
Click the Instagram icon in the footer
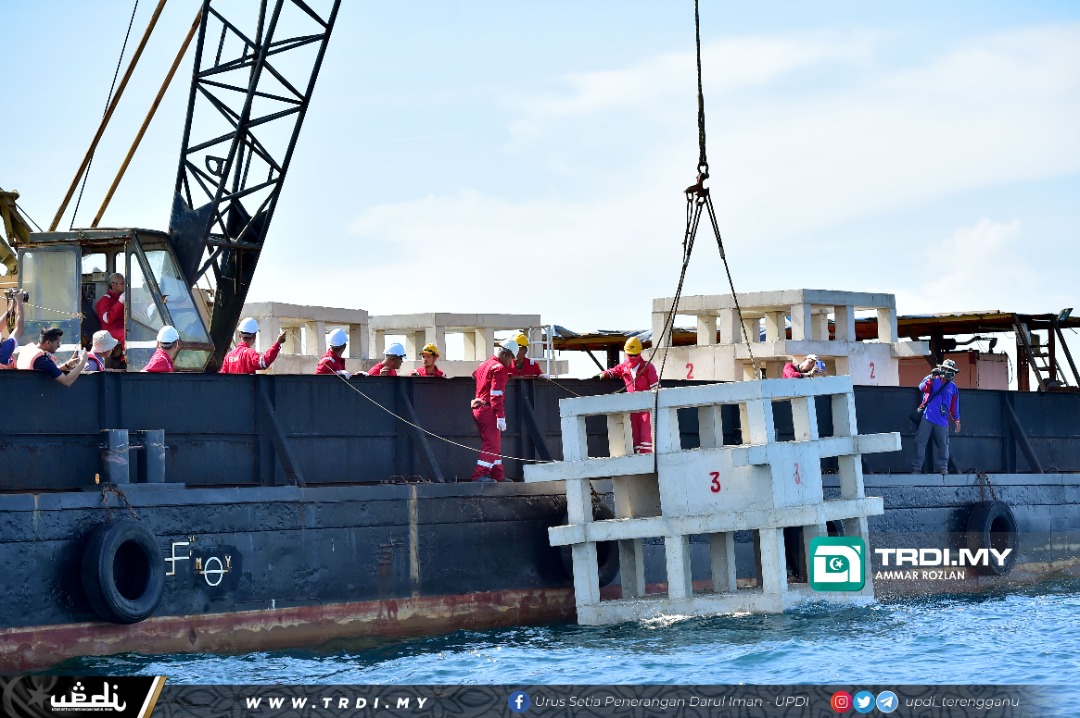tap(841, 702)
